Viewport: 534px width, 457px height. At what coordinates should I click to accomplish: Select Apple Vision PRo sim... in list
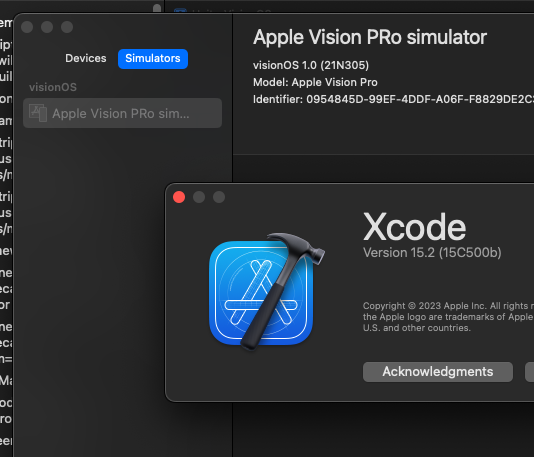(x=123, y=113)
